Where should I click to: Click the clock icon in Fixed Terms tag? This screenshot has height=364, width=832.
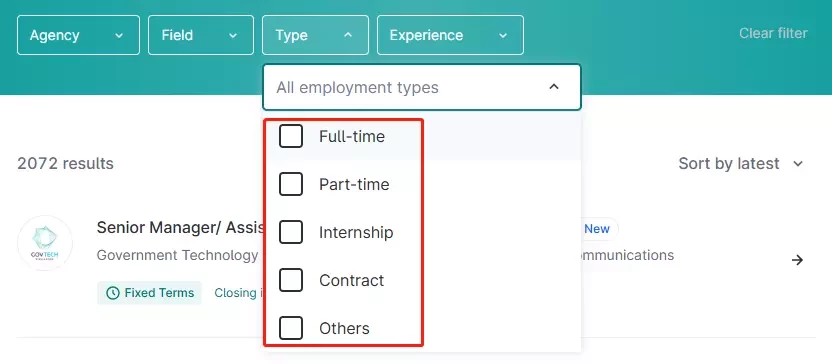(x=112, y=293)
